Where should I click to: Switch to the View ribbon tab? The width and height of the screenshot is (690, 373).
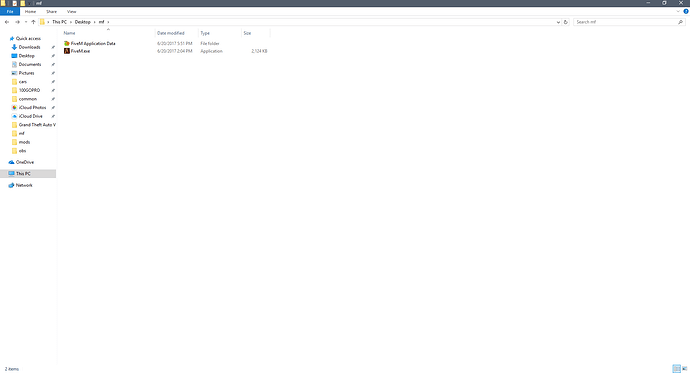pos(71,11)
